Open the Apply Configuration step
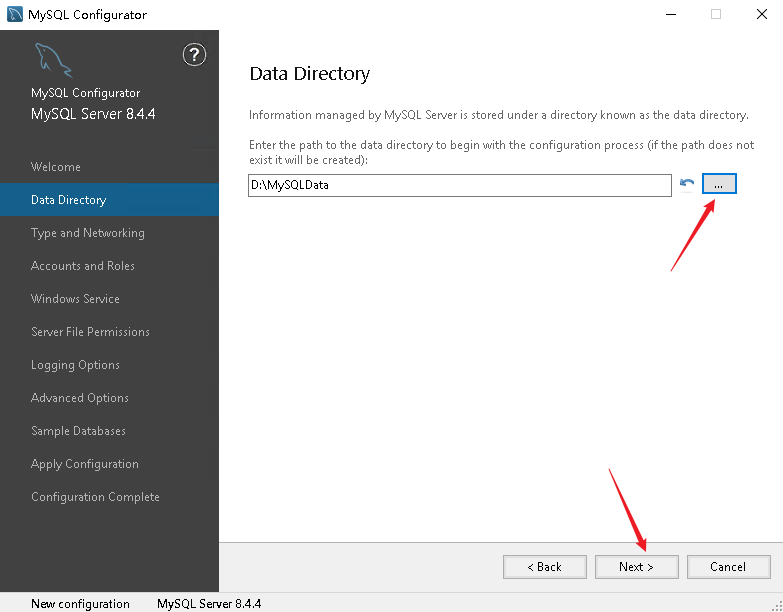783x612 pixels. tap(85, 464)
